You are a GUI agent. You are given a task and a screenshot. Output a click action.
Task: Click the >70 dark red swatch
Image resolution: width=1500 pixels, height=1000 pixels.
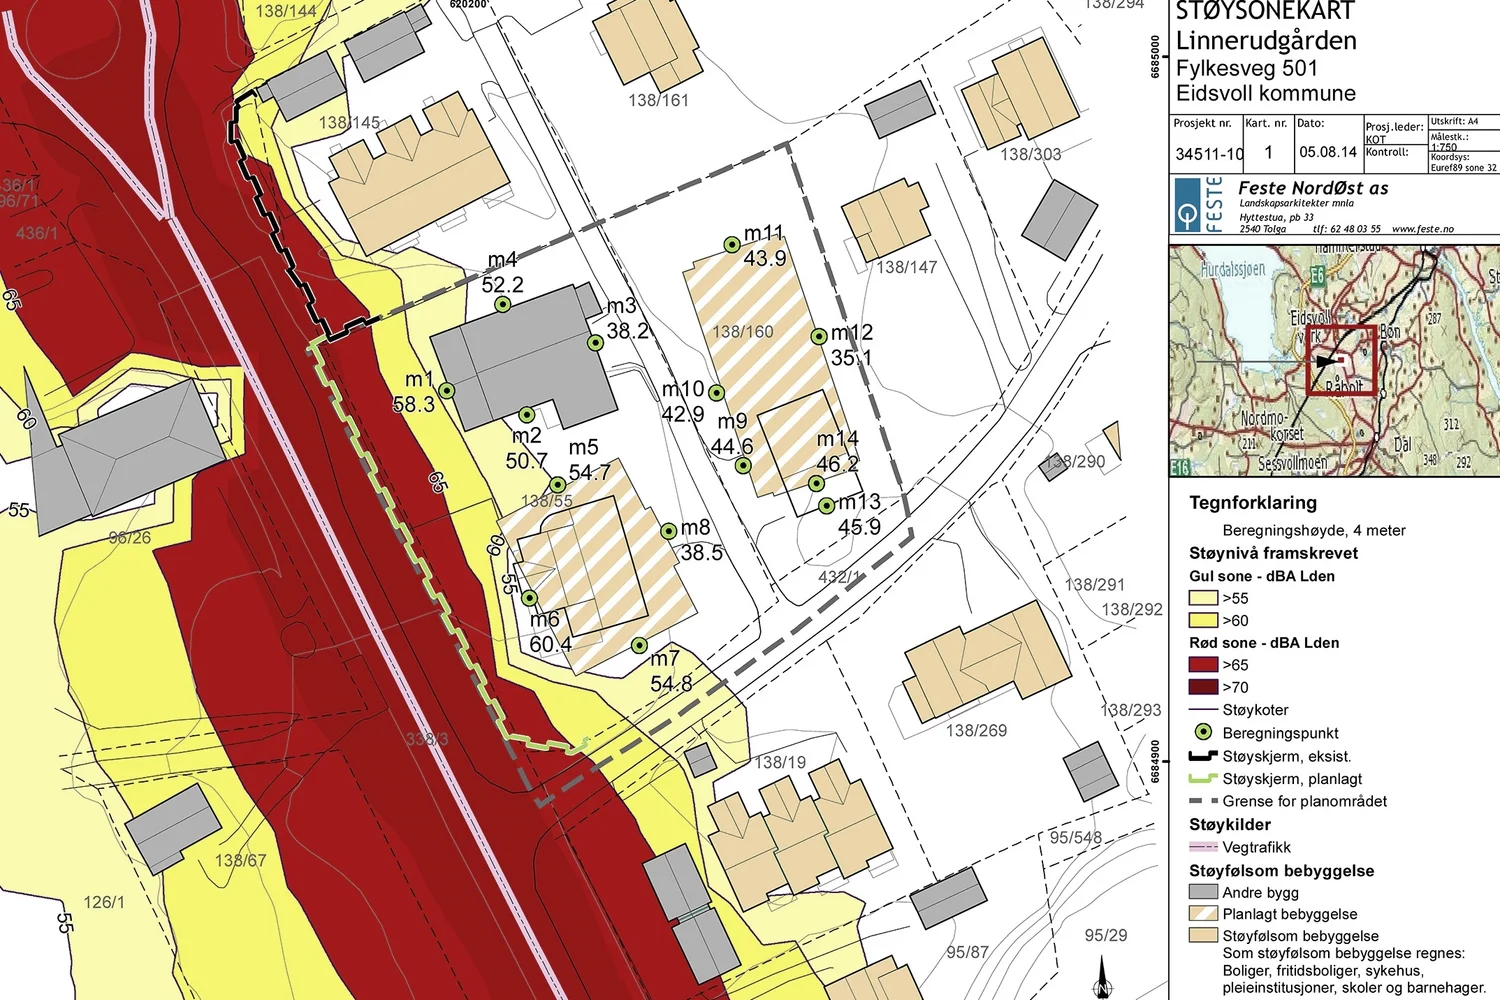pyautogui.click(x=1203, y=687)
